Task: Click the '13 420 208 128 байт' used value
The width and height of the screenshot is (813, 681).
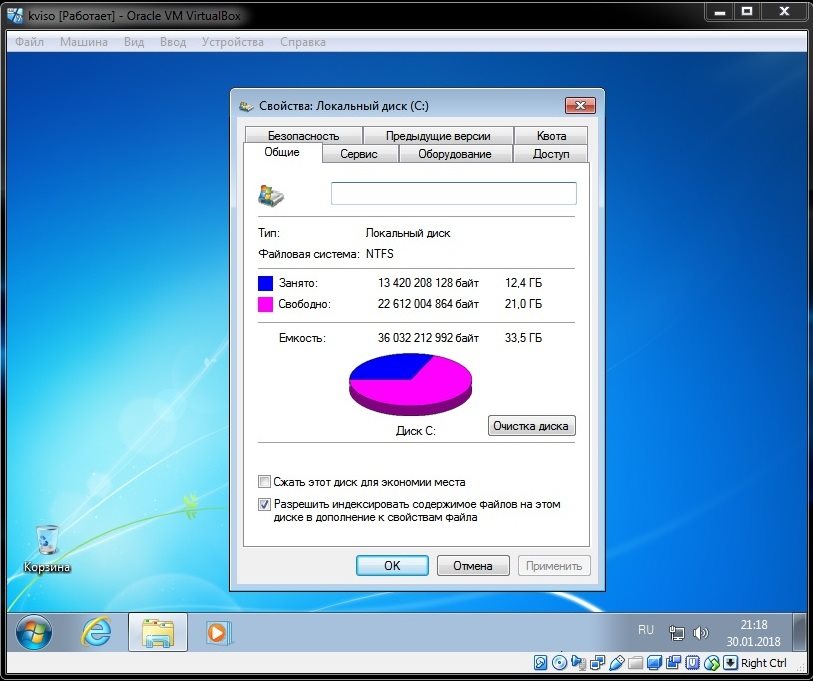Action: (x=428, y=283)
